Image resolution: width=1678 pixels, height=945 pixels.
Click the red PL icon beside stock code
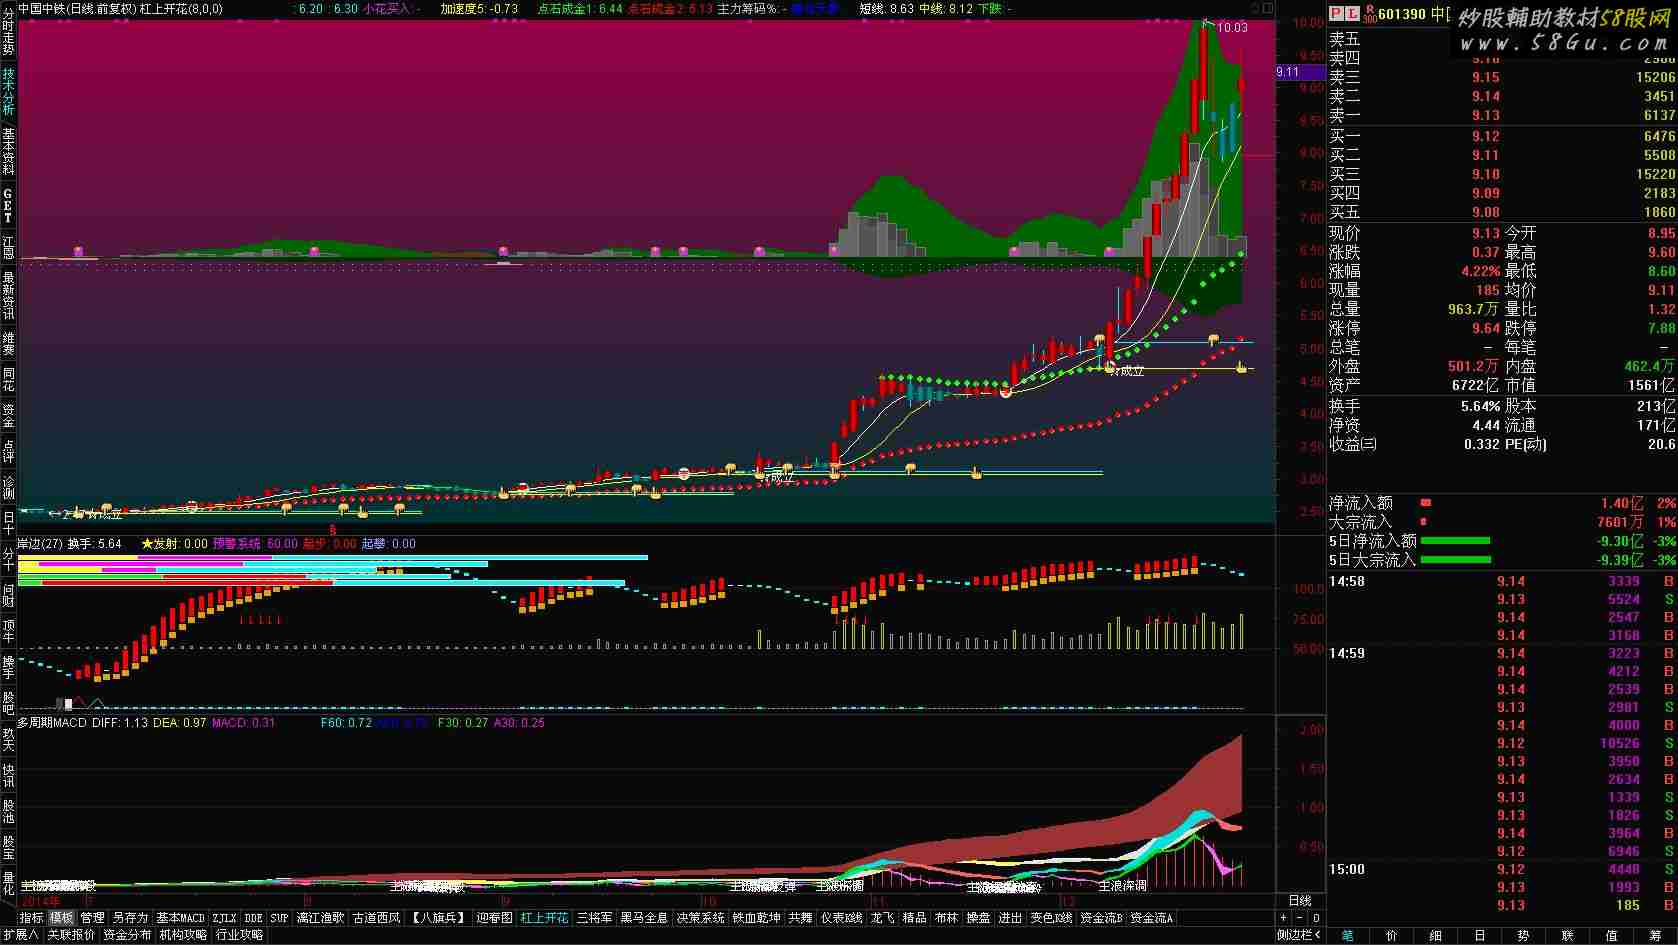click(x=1344, y=13)
